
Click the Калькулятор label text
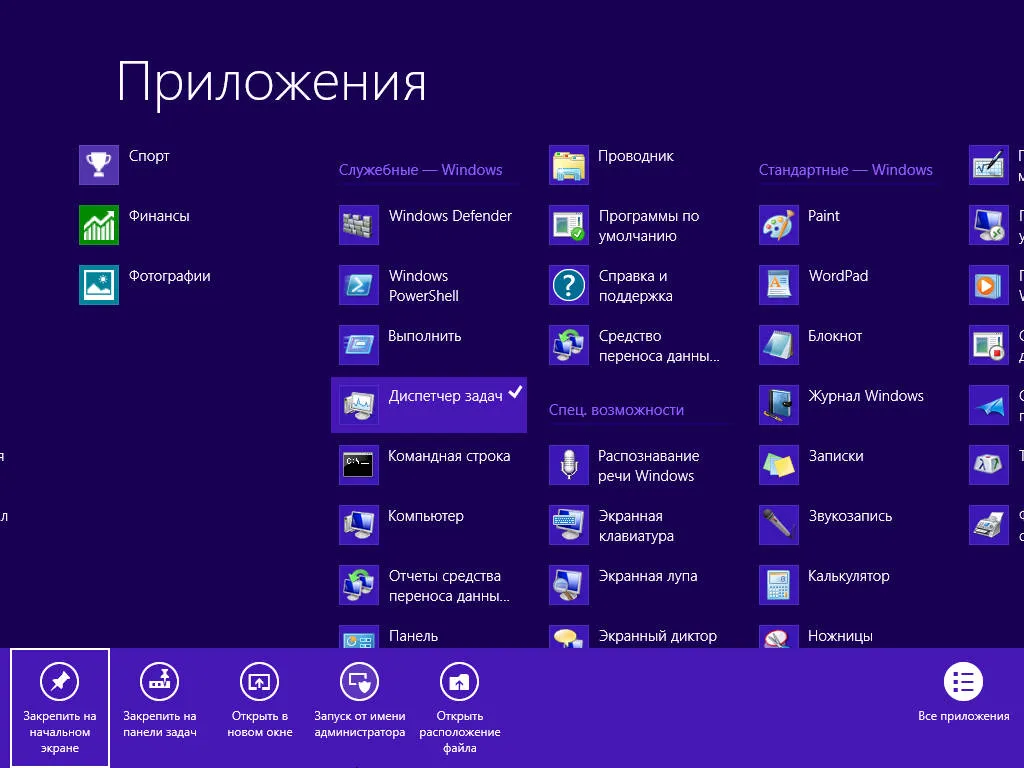point(848,577)
